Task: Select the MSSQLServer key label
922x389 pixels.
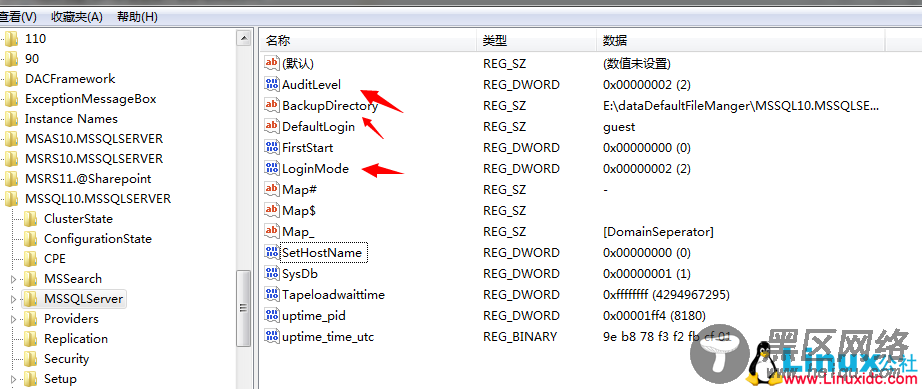Action: tap(83, 299)
